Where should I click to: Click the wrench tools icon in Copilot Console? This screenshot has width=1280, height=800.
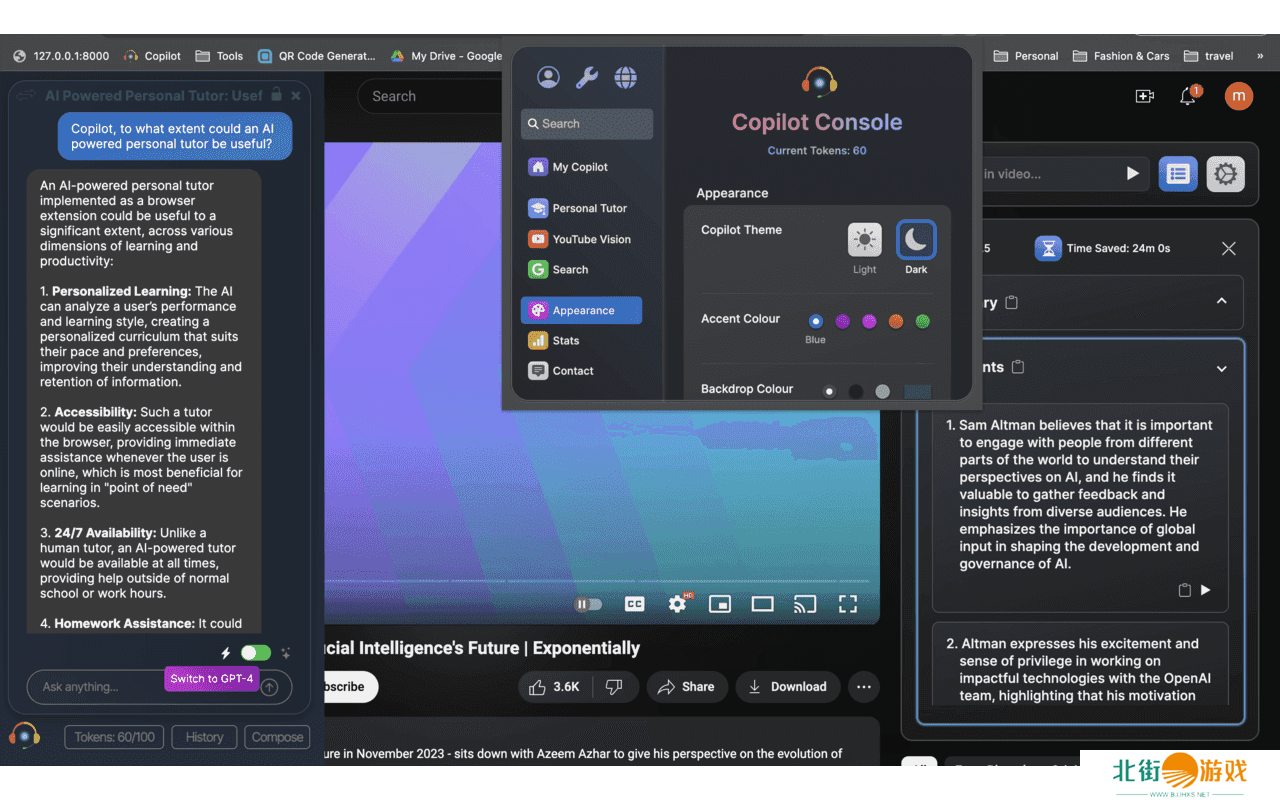coord(586,77)
